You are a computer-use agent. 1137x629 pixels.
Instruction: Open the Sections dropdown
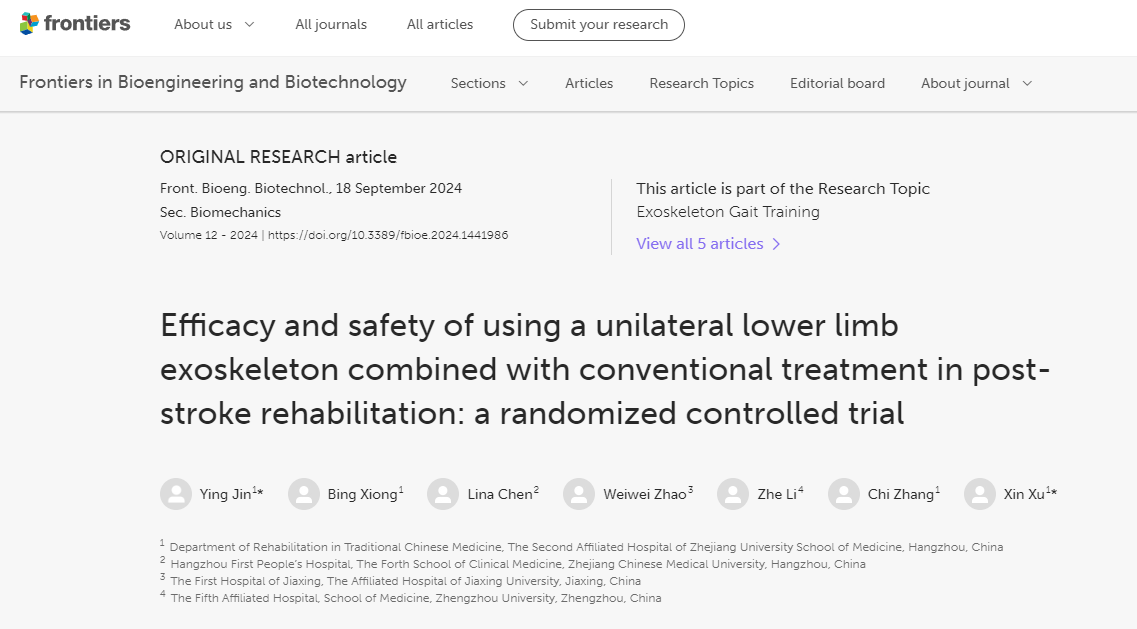pyautogui.click(x=489, y=84)
